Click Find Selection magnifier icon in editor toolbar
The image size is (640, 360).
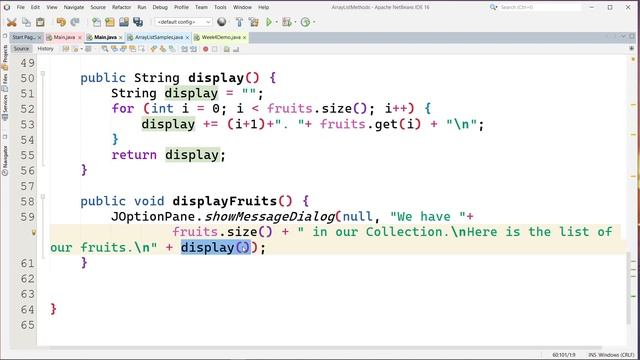point(105,49)
